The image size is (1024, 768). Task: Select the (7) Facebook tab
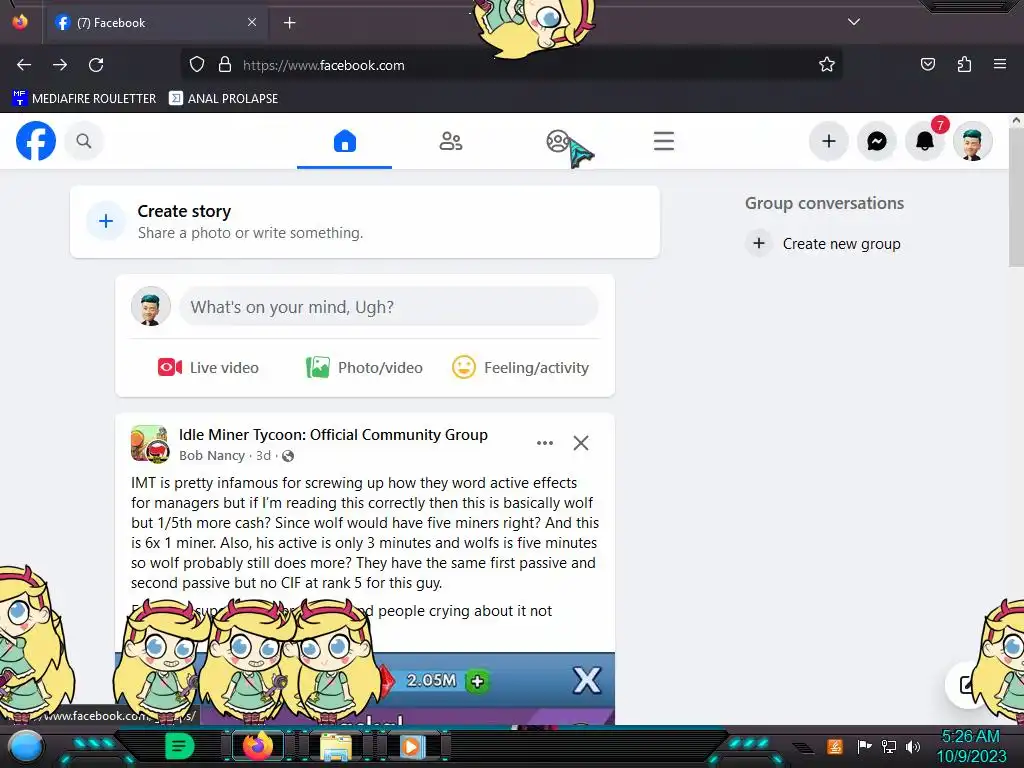pos(157,23)
